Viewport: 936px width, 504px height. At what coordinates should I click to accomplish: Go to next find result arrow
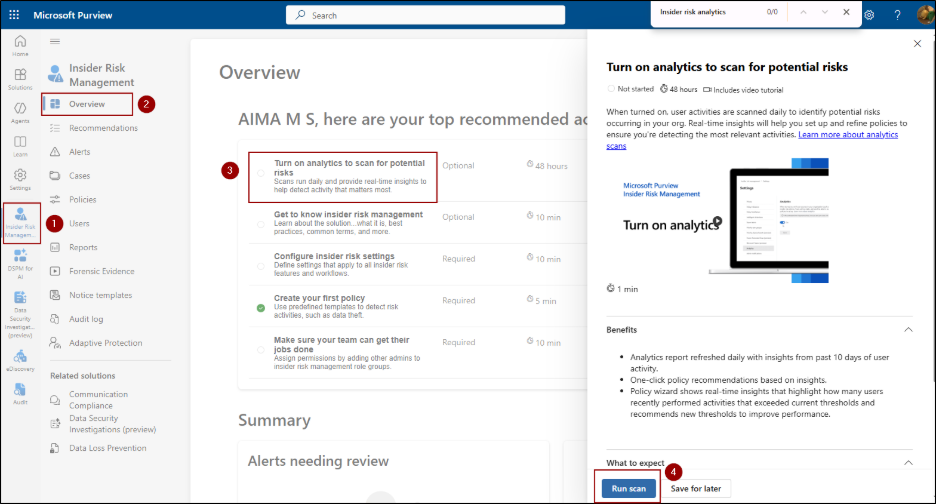click(825, 12)
